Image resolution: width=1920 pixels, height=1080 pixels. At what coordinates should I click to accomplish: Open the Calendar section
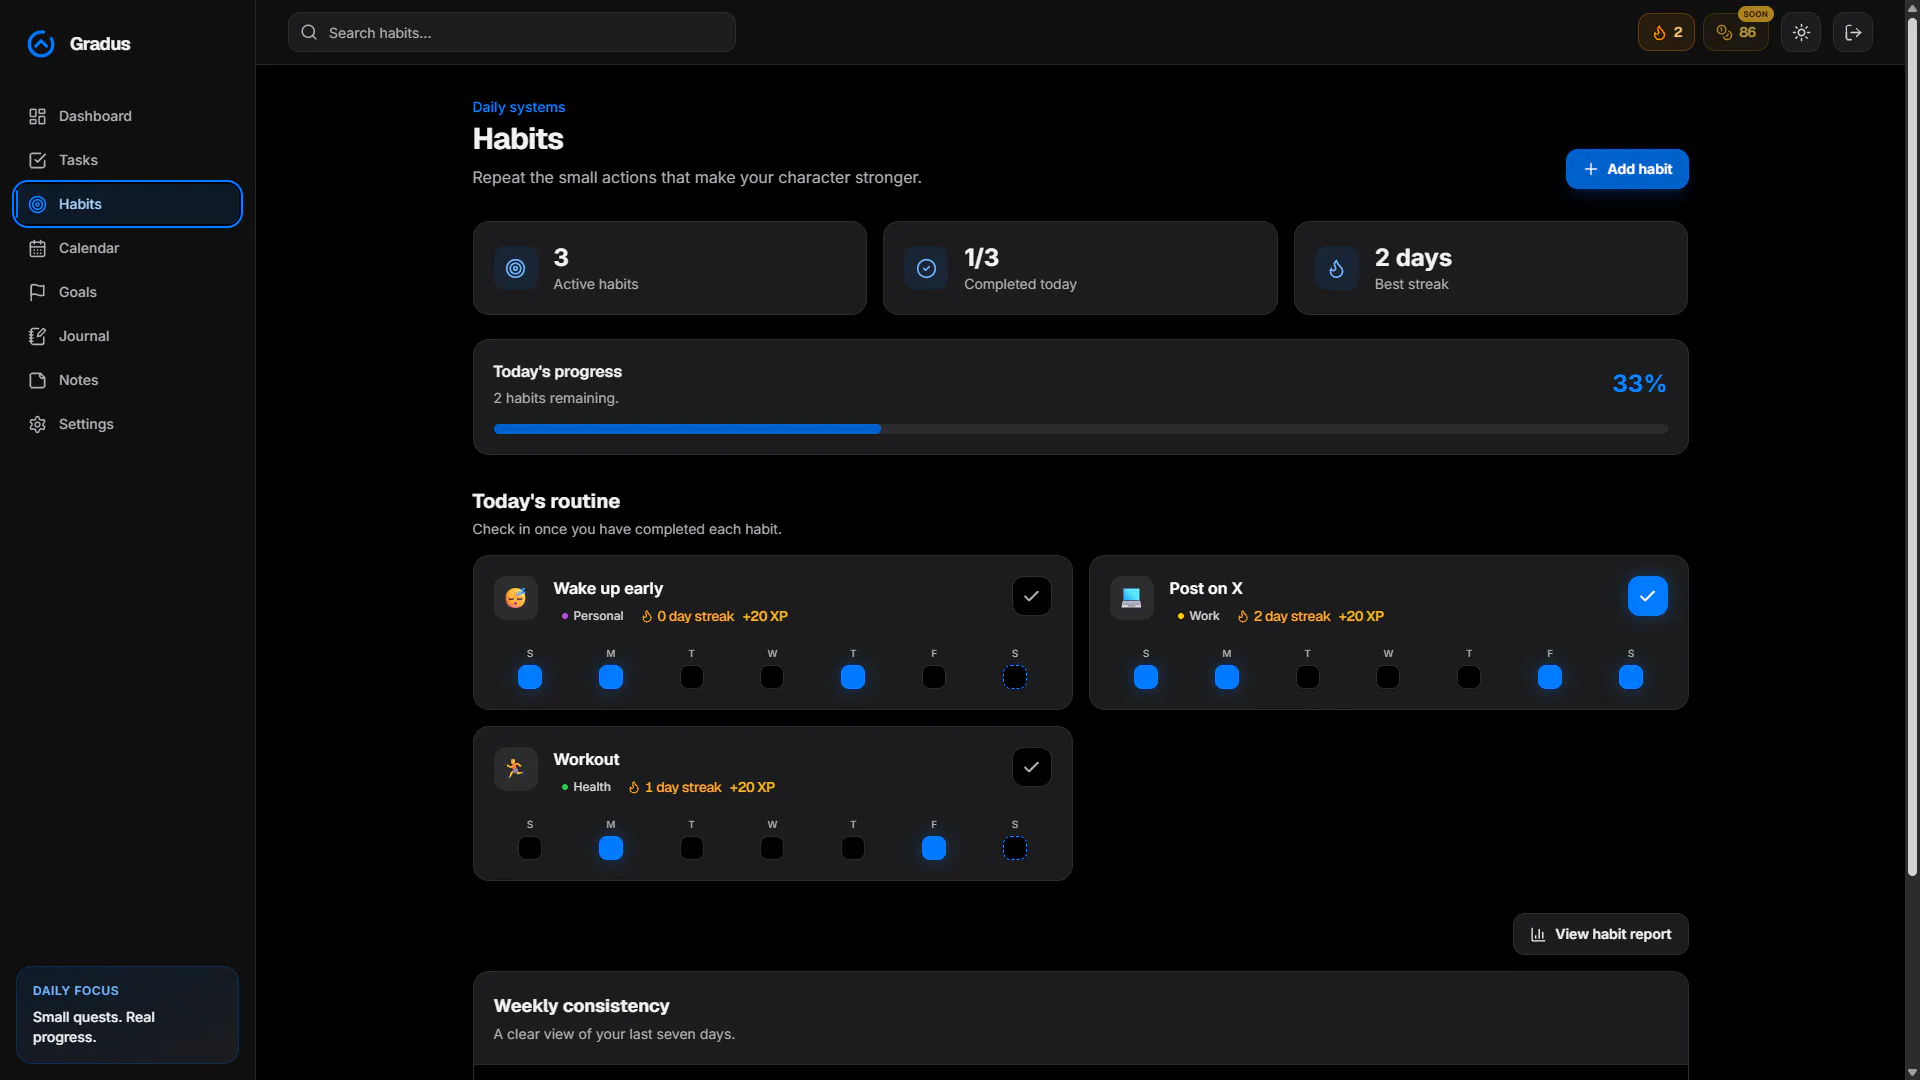pyautogui.click(x=127, y=248)
